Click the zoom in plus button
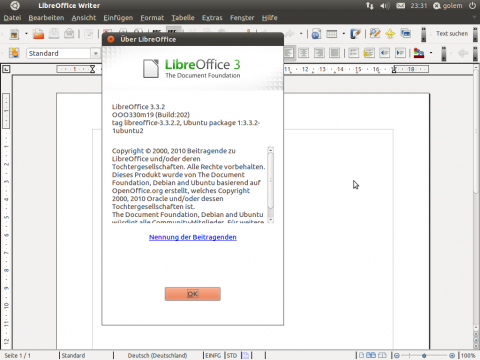The width and height of the screenshot is (480, 360). click(452, 355)
